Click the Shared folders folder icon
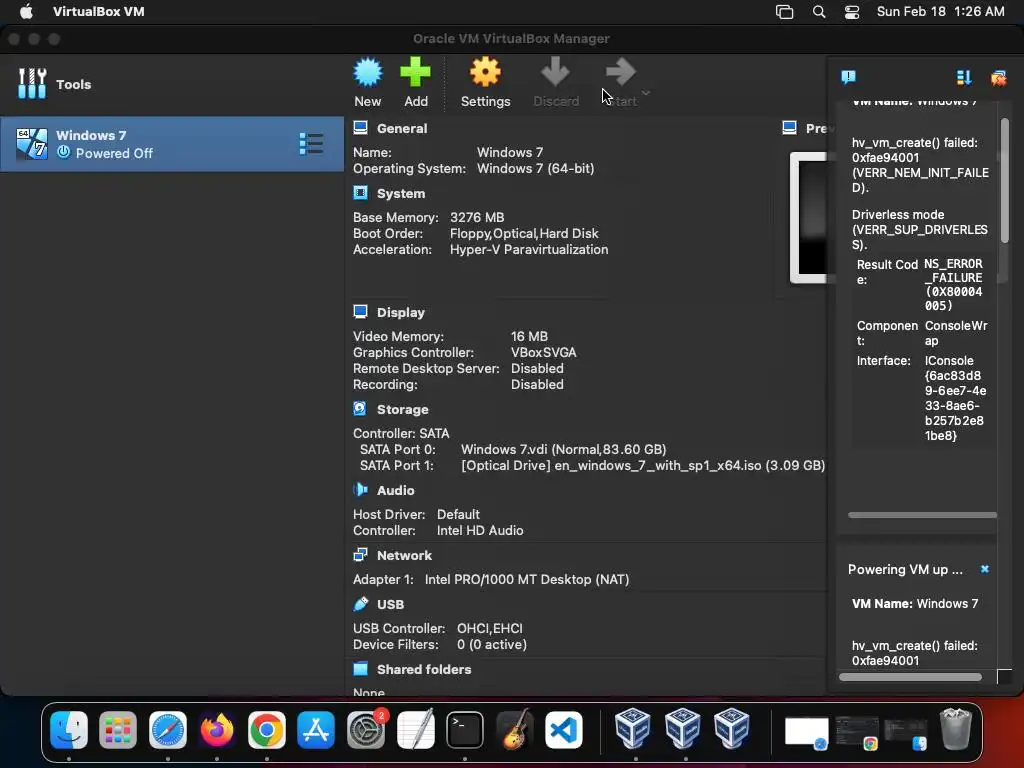 point(360,668)
